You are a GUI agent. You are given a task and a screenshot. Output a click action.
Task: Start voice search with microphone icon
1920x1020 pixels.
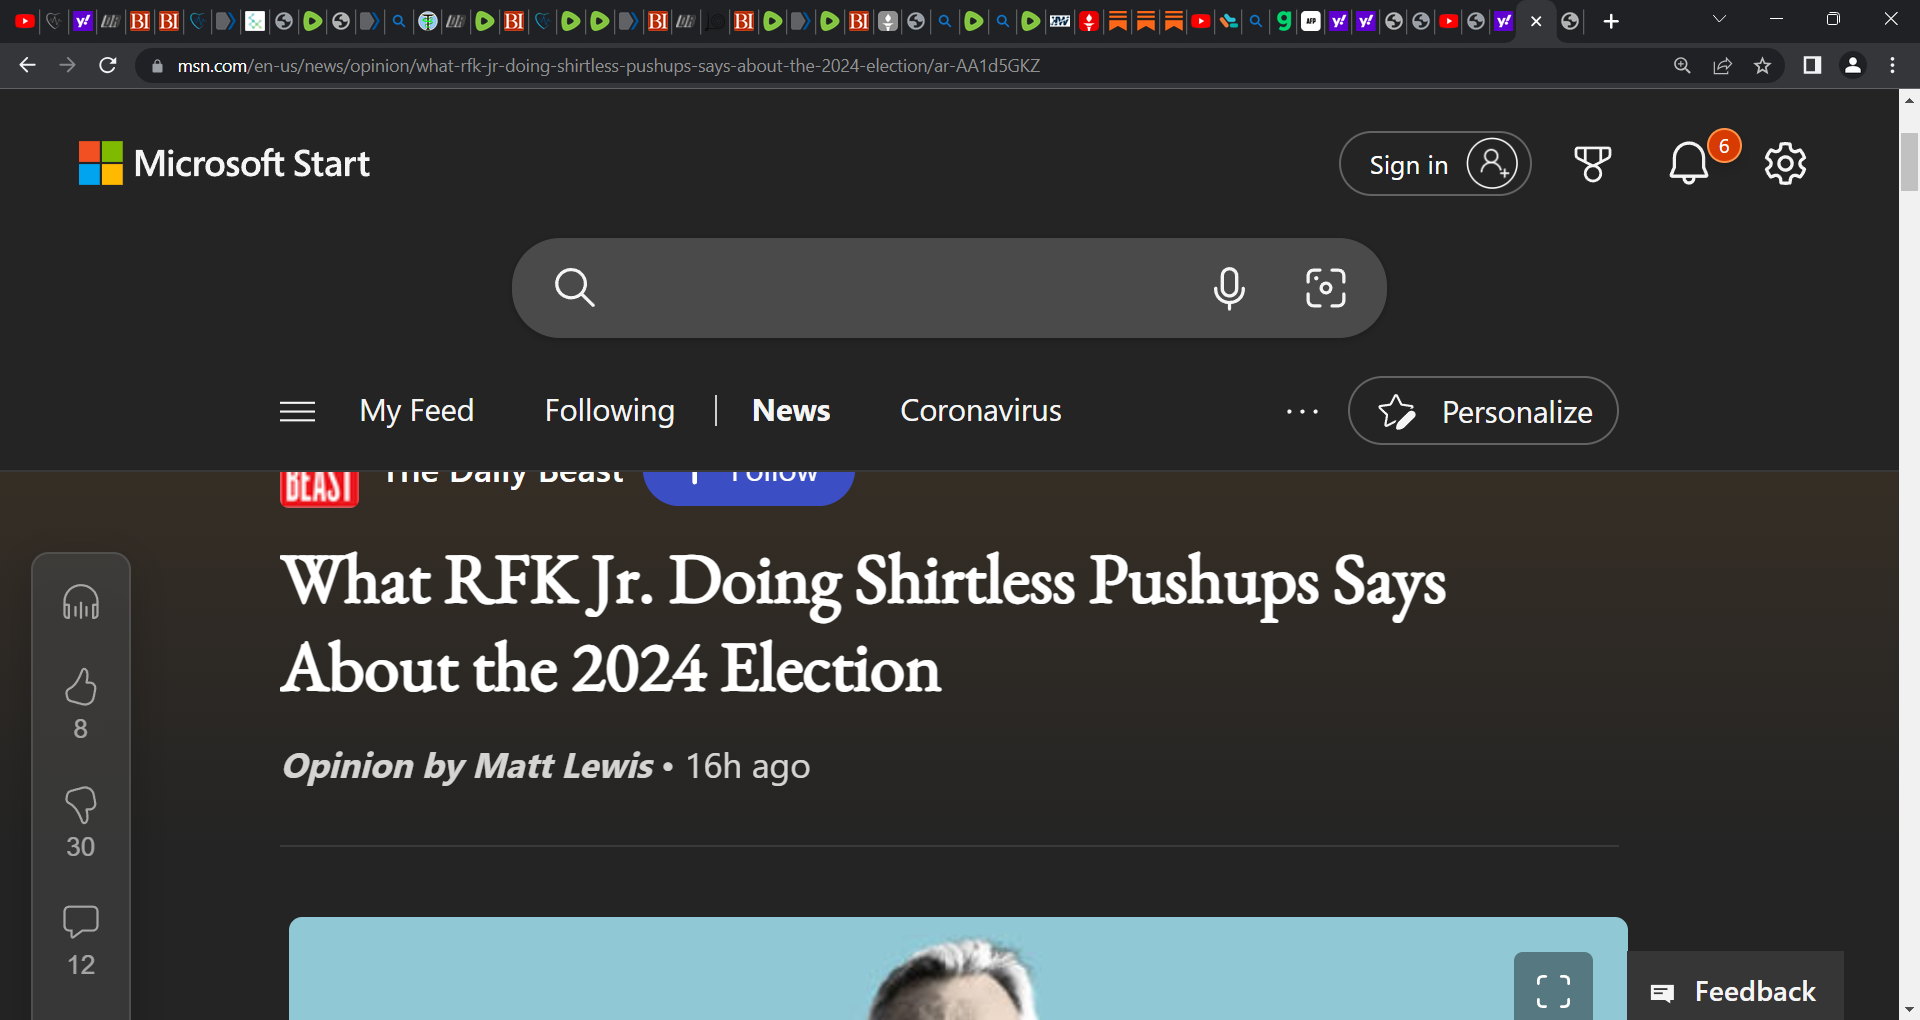click(x=1229, y=288)
